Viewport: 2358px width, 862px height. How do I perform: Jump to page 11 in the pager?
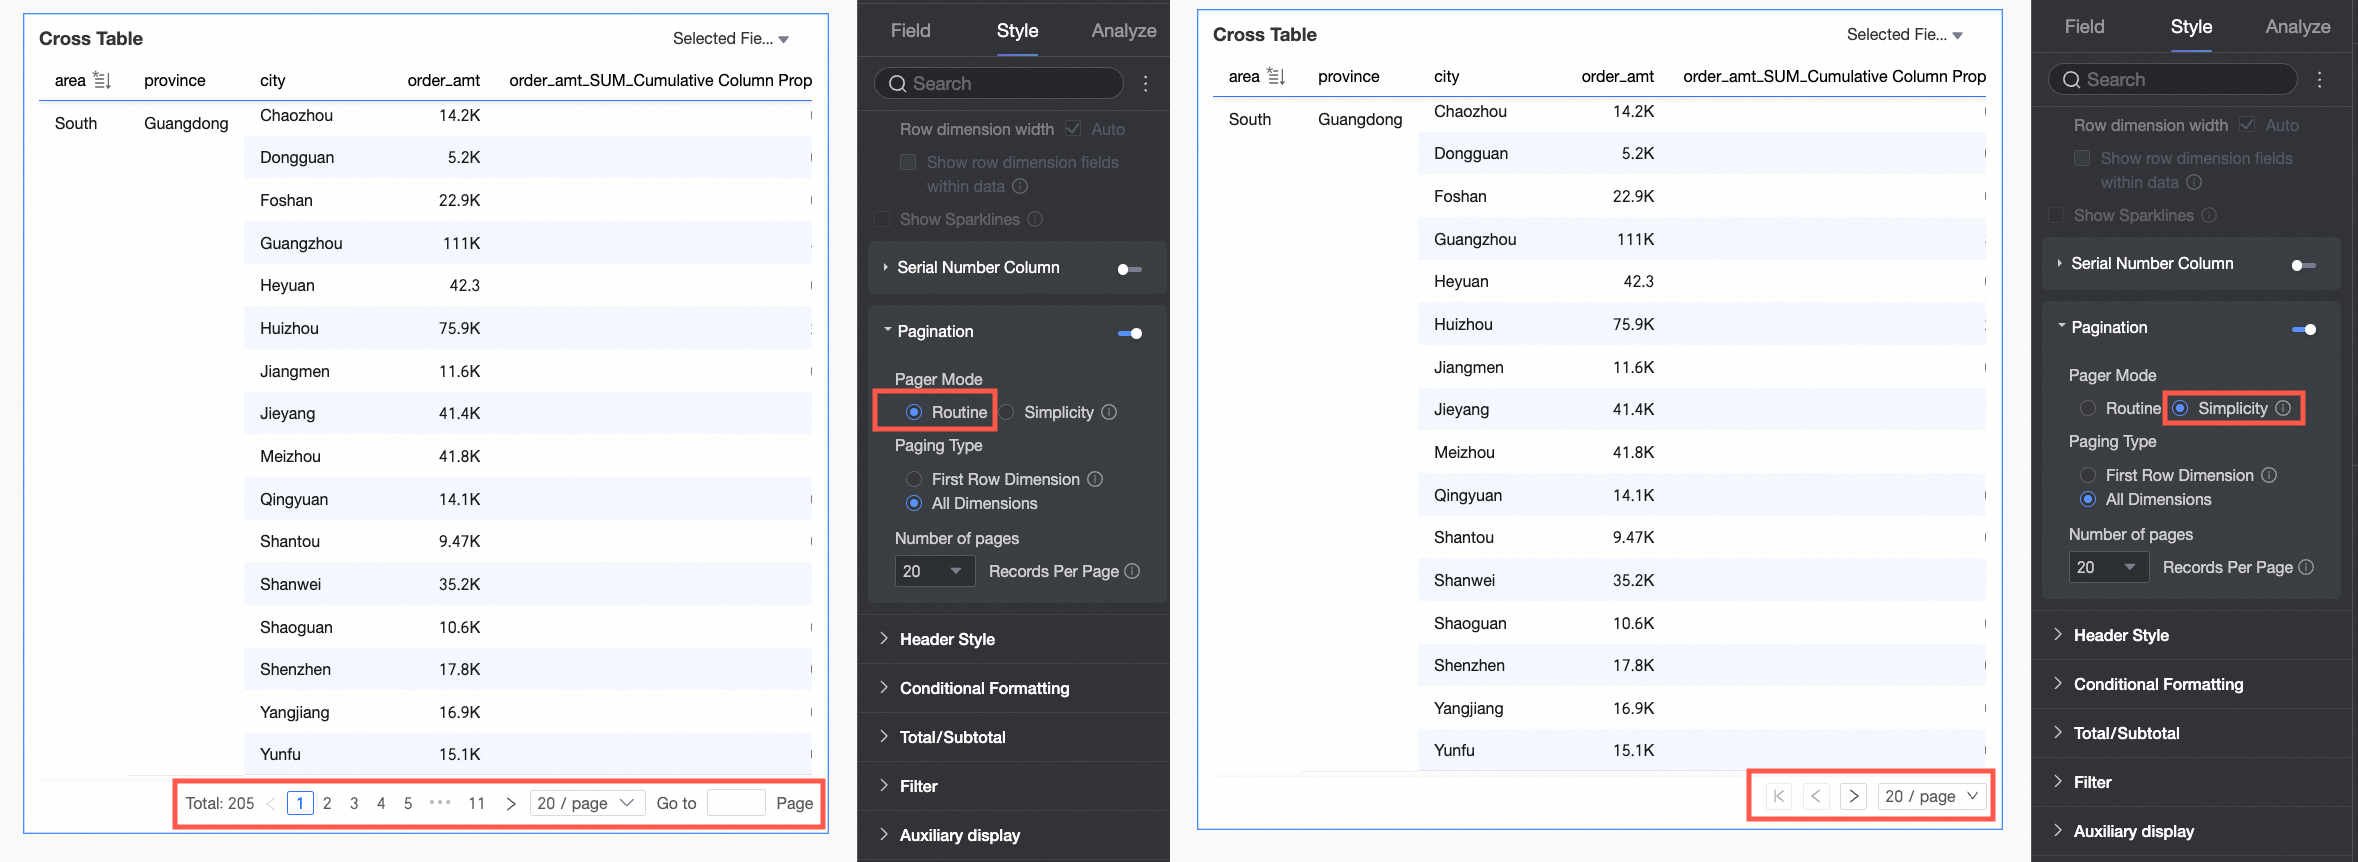pyautogui.click(x=477, y=803)
